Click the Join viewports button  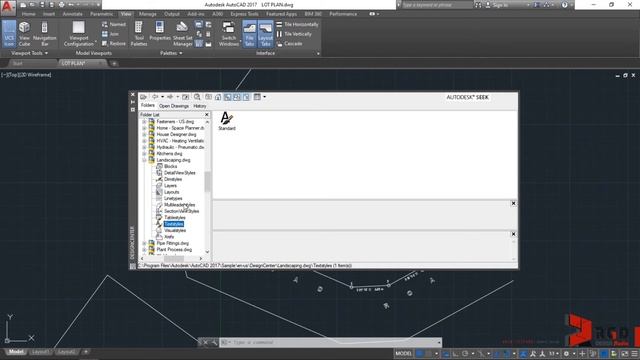pyautogui.click(x=110, y=34)
